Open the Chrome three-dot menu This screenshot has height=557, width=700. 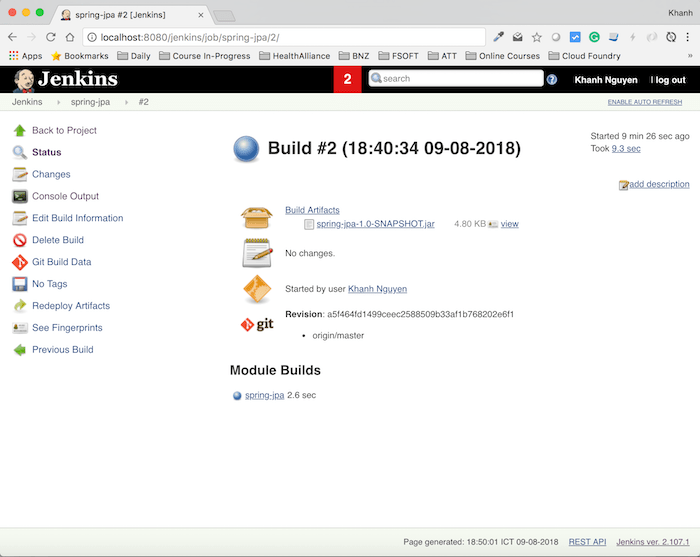(x=688, y=37)
